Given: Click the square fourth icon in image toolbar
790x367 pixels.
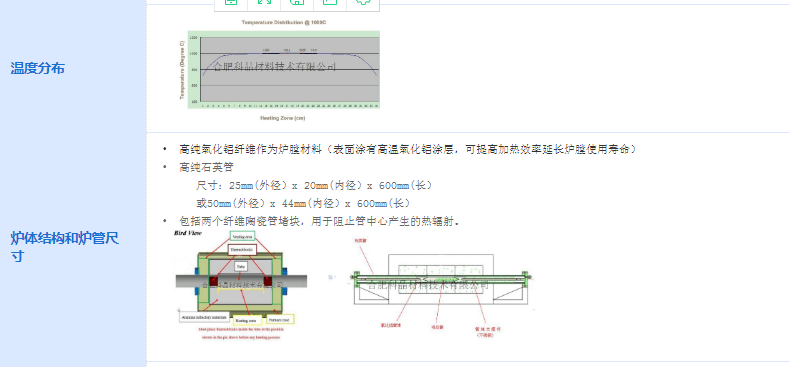Looking at the screenshot, I should (x=330, y=2).
